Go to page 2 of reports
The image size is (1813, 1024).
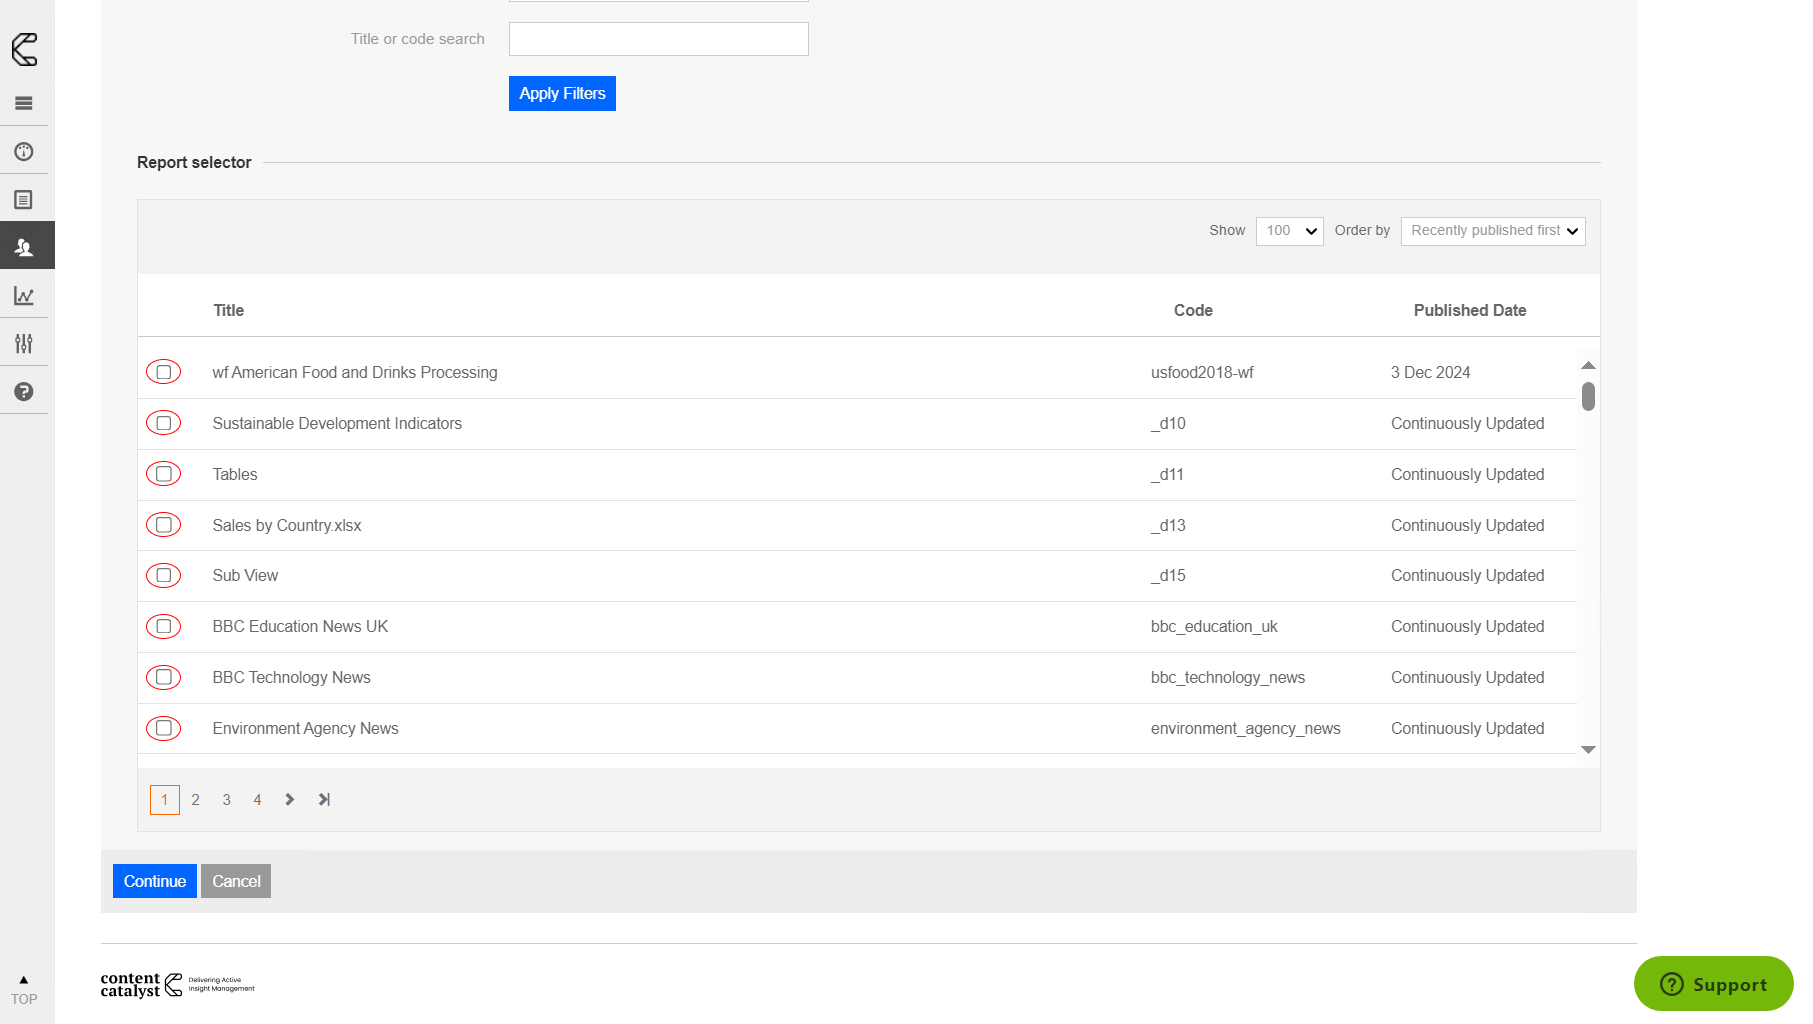tap(196, 800)
